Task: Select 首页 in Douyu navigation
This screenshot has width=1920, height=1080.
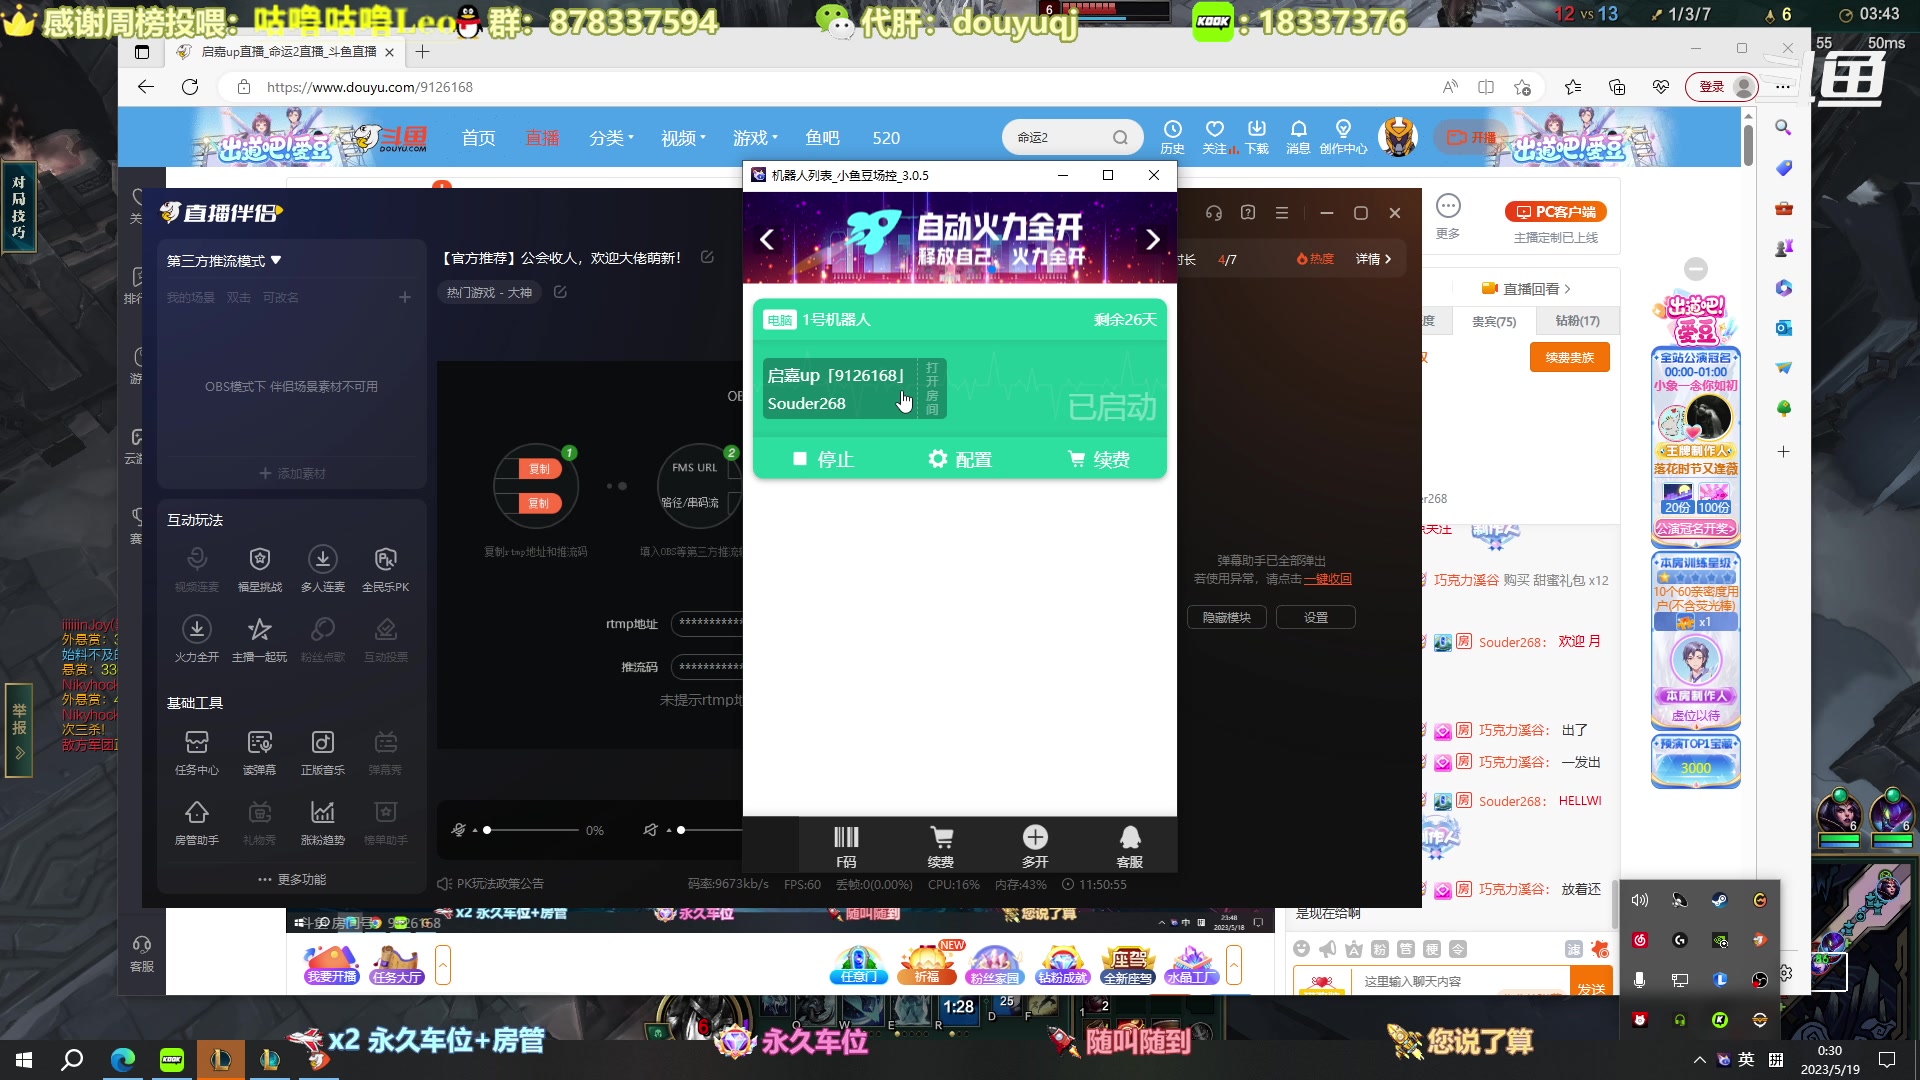Action: click(479, 138)
